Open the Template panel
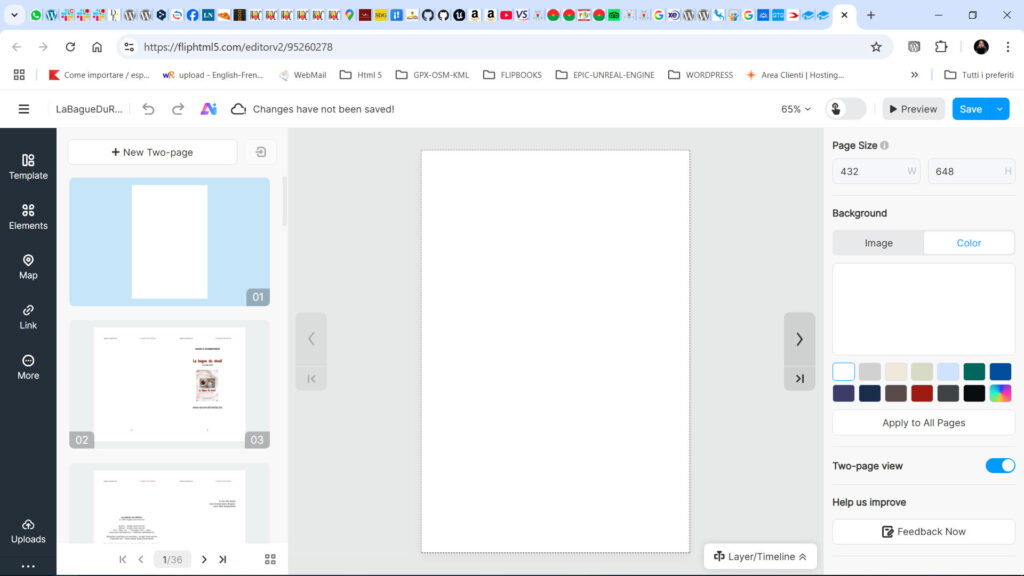1024x576 pixels. click(x=28, y=167)
